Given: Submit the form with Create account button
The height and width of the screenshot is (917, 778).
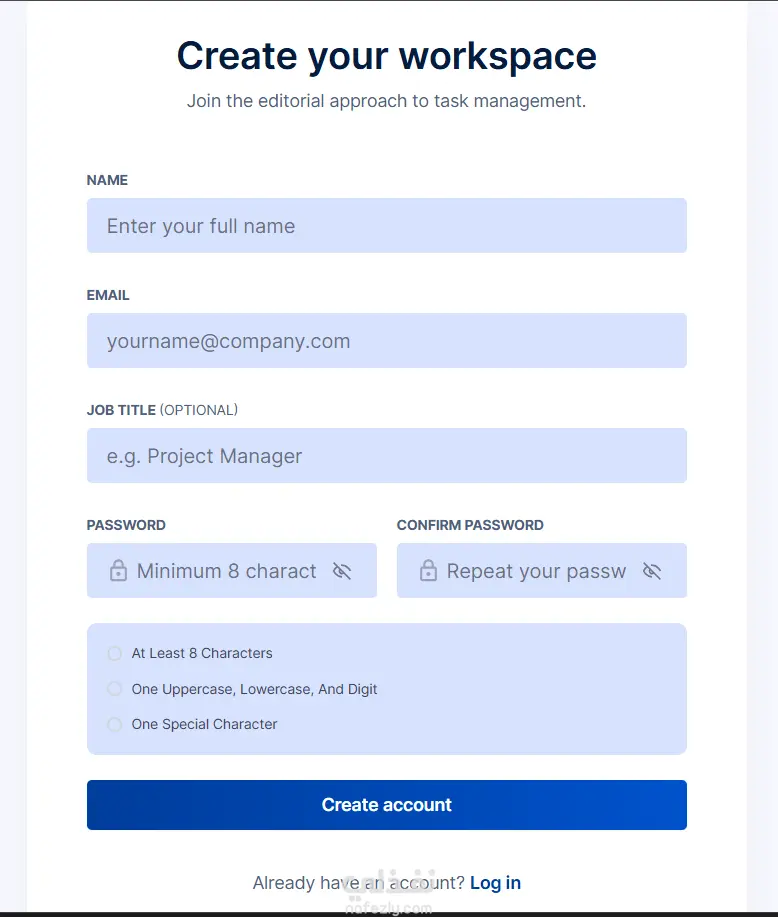Looking at the screenshot, I should tap(387, 805).
